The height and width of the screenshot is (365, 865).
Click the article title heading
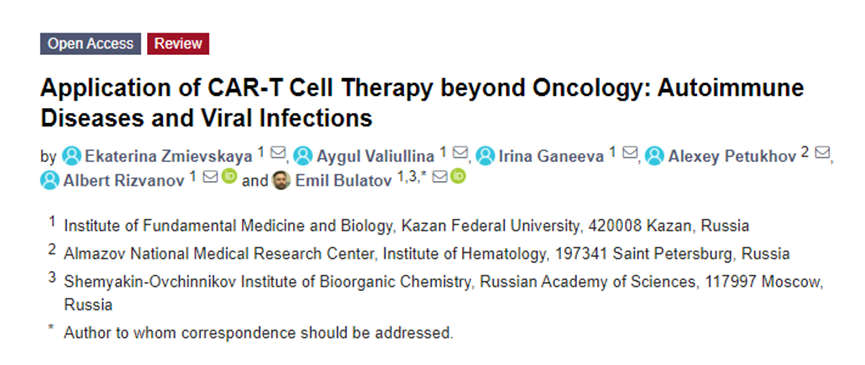point(422,103)
